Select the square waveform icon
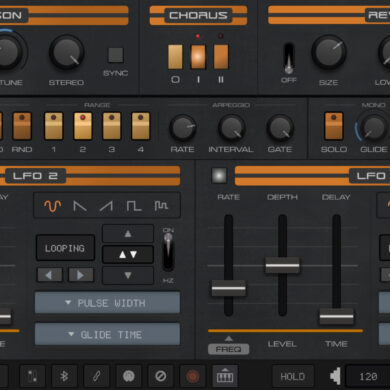Screen dimensions: 390x390 134,206
